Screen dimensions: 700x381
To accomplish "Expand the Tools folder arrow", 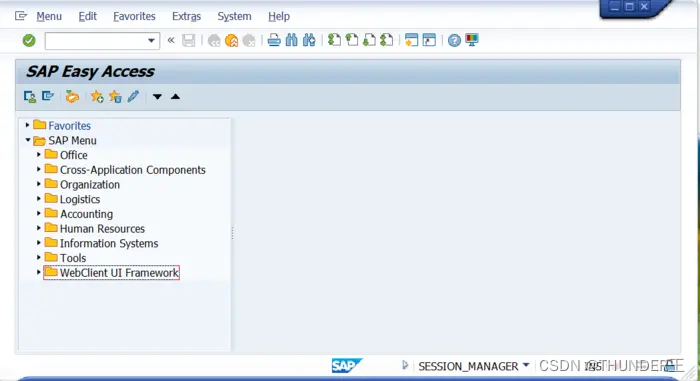I will (39, 258).
